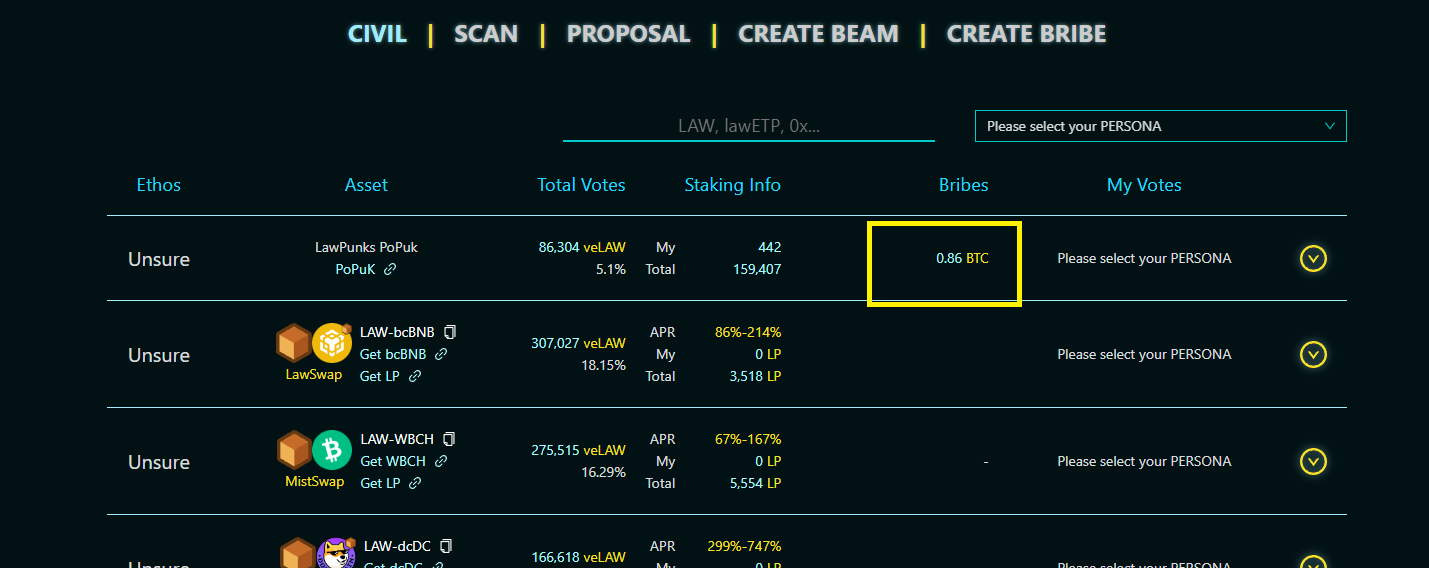Screen dimensions: 1429x568
Task: Click the link icon next to Get bcBNB
Action: point(441,354)
